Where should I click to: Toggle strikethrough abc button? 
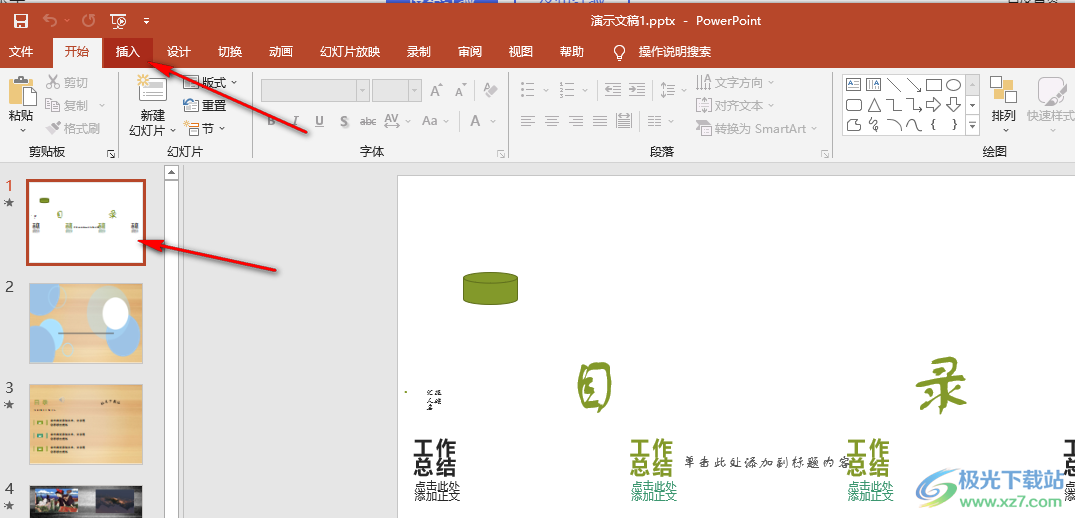(368, 121)
